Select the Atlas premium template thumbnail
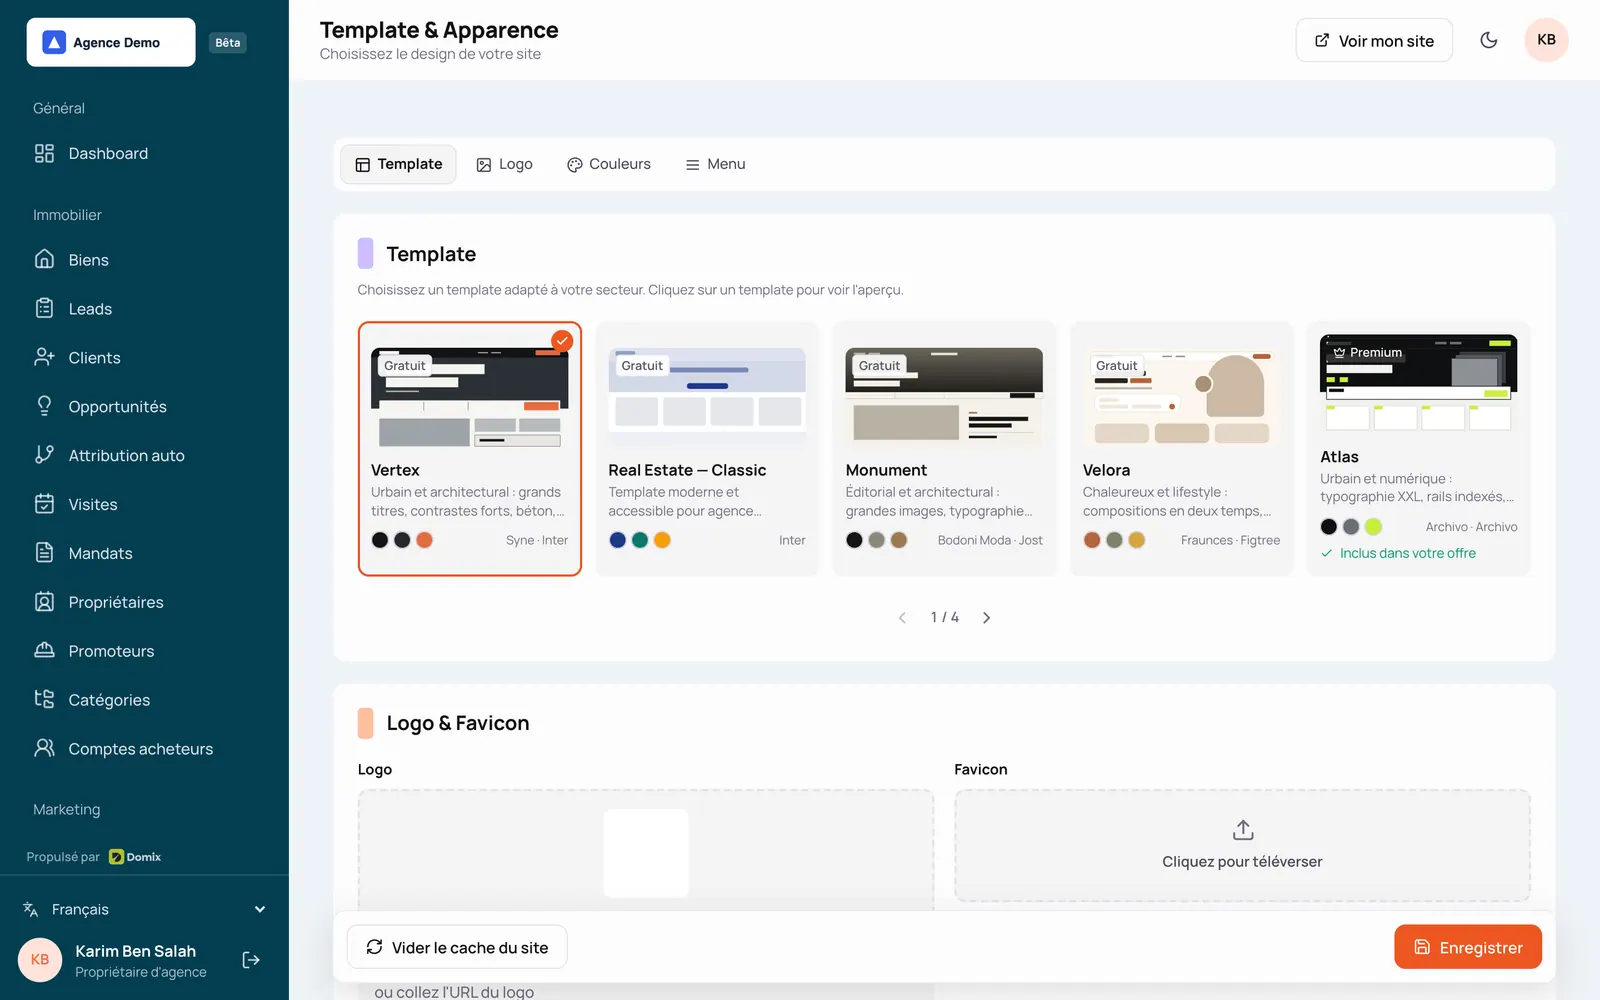Image resolution: width=1600 pixels, height=1000 pixels. tap(1418, 384)
